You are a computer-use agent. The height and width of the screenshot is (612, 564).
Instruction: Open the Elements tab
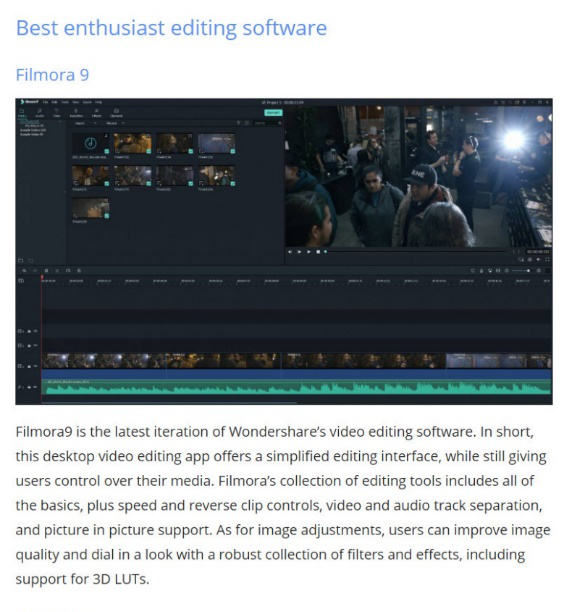pos(116,113)
